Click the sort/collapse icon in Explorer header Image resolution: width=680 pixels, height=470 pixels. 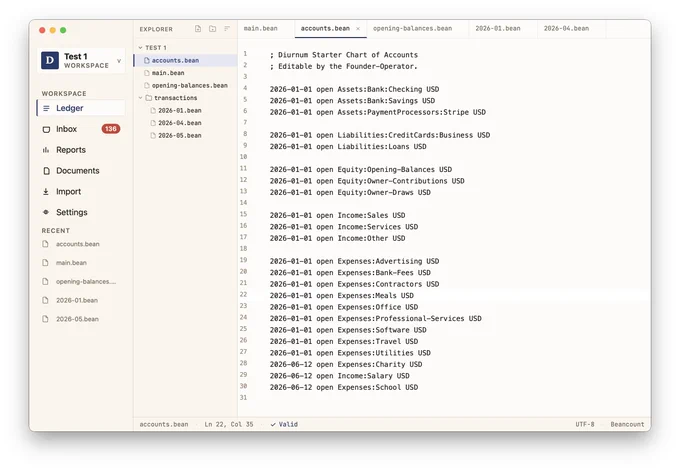227,29
